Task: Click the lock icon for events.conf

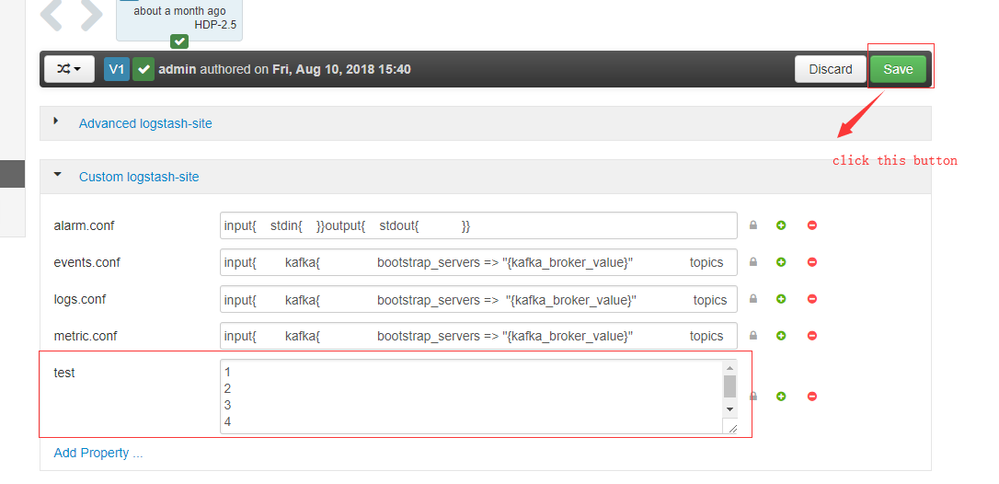Action: pyautogui.click(x=753, y=262)
